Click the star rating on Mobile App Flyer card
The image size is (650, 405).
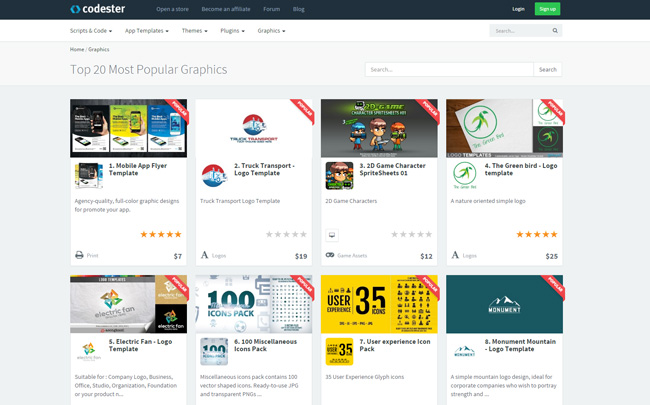coord(161,234)
